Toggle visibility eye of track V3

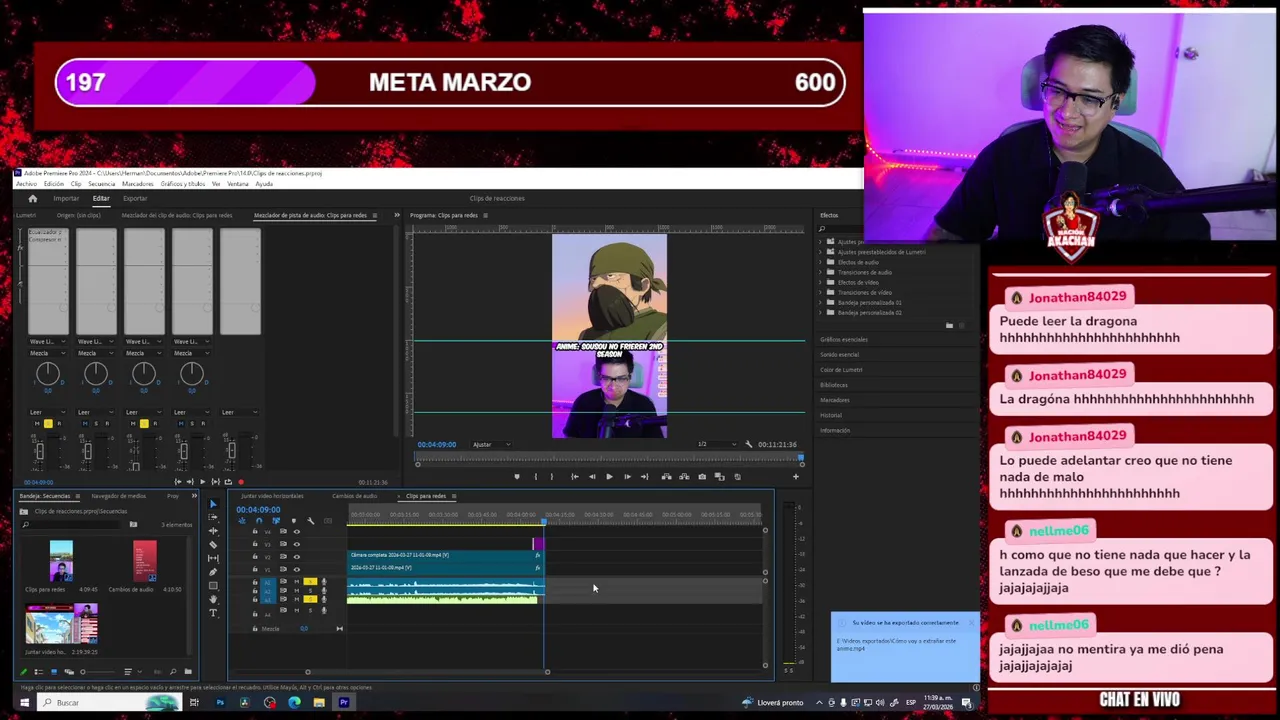click(297, 544)
